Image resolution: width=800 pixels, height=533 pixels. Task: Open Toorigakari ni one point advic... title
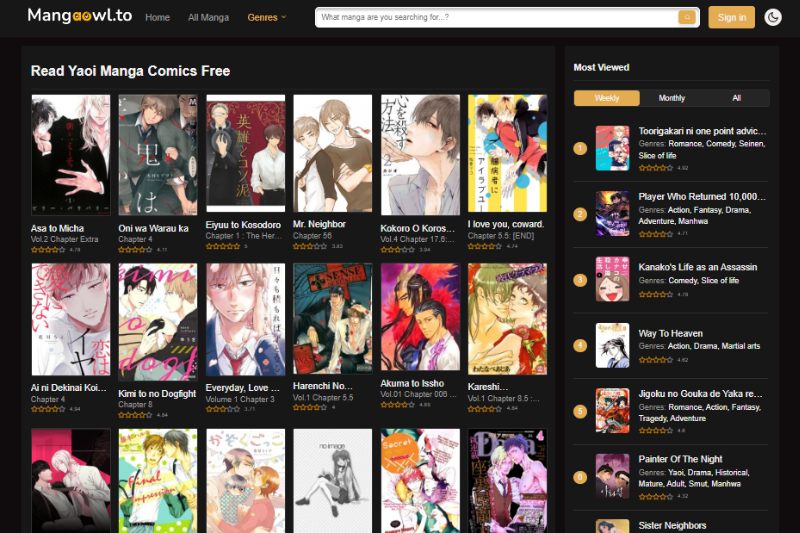click(x=702, y=131)
